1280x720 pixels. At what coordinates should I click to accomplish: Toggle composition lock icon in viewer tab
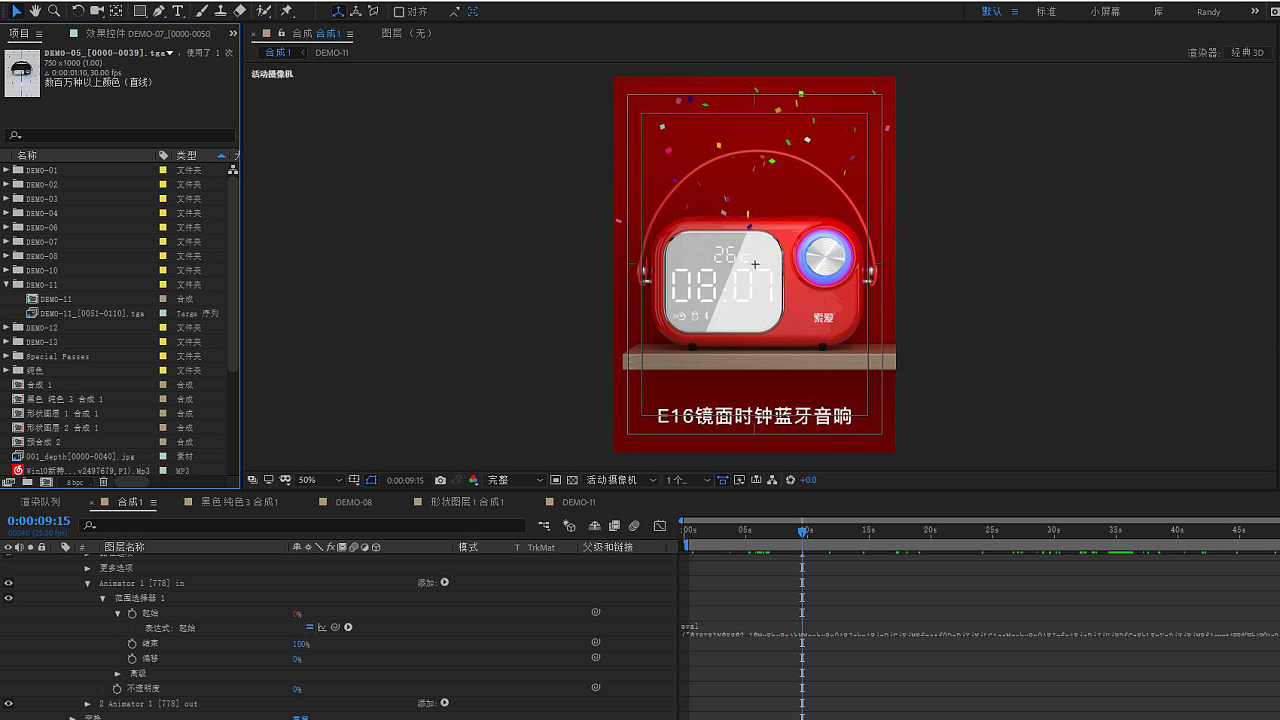282,33
